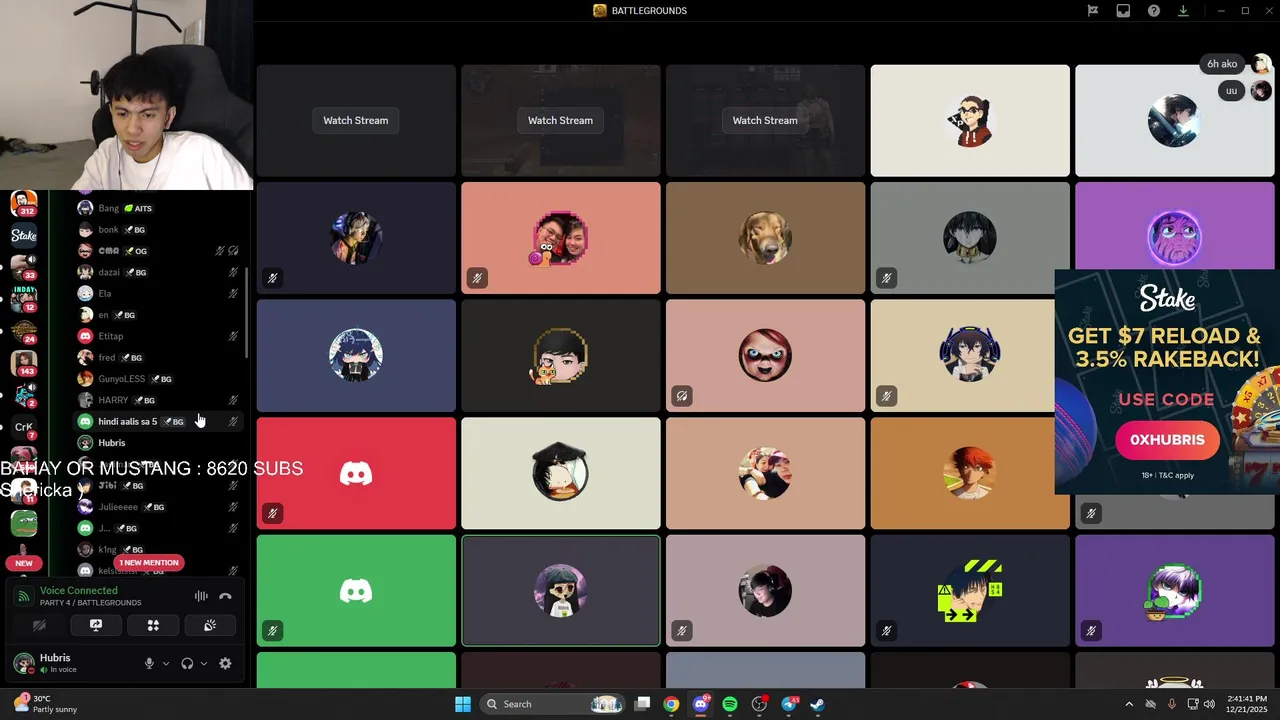The width and height of the screenshot is (1280, 720).
Task: Open Discord user settings gear
Action: 225,663
